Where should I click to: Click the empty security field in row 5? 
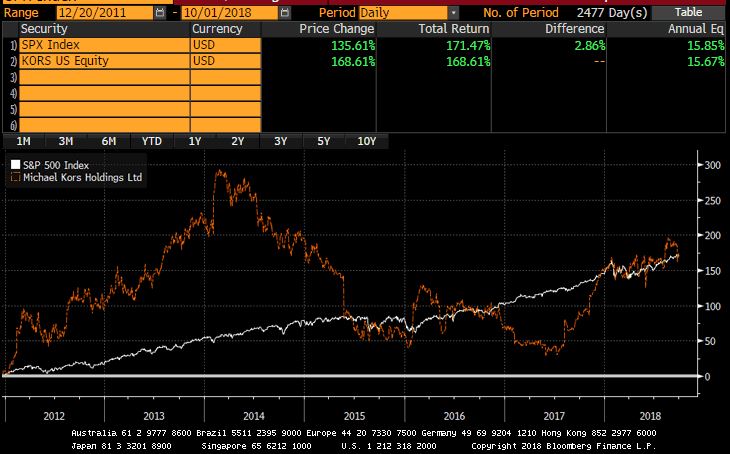[x=104, y=109]
